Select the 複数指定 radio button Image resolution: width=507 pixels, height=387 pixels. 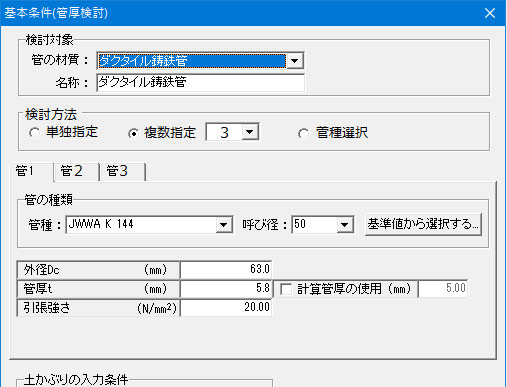point(133,133)
